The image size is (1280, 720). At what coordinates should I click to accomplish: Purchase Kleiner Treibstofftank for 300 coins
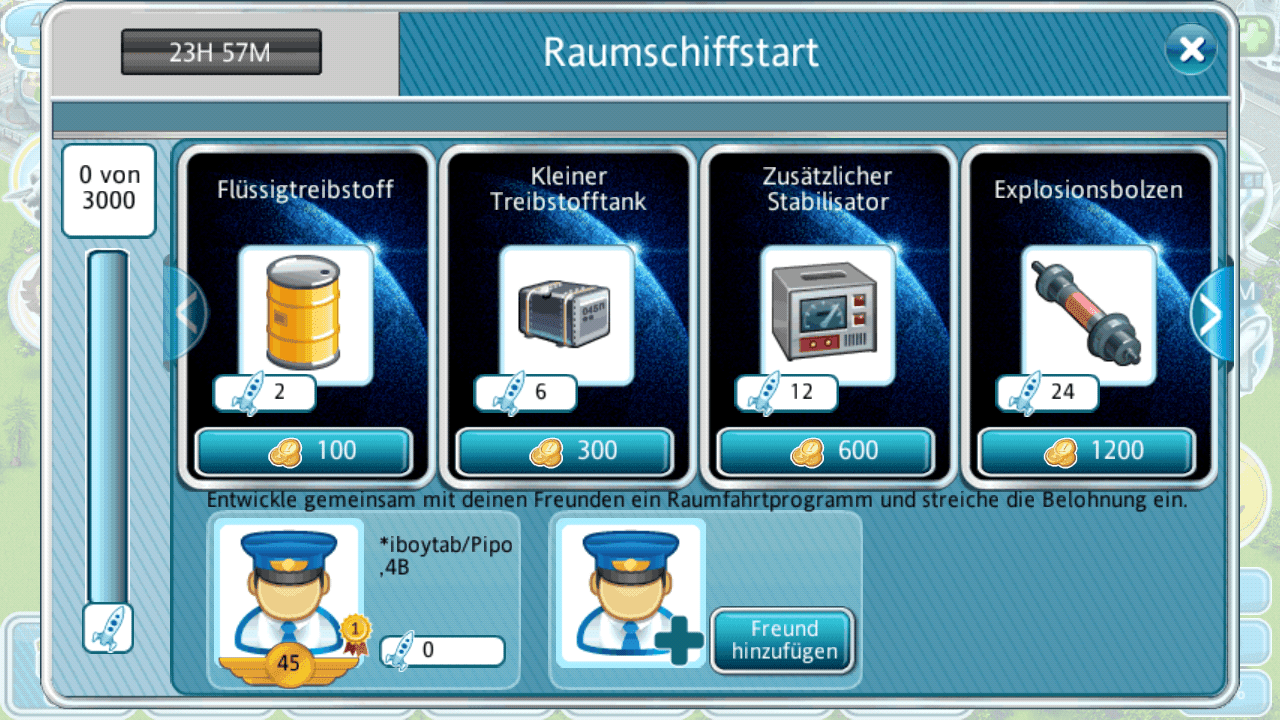point(565,451)
